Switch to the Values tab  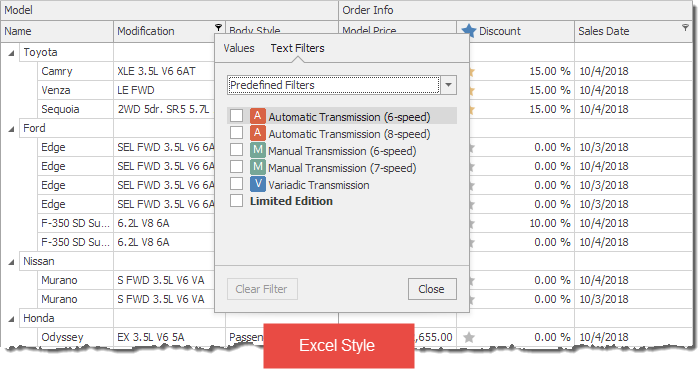[239, 48]
